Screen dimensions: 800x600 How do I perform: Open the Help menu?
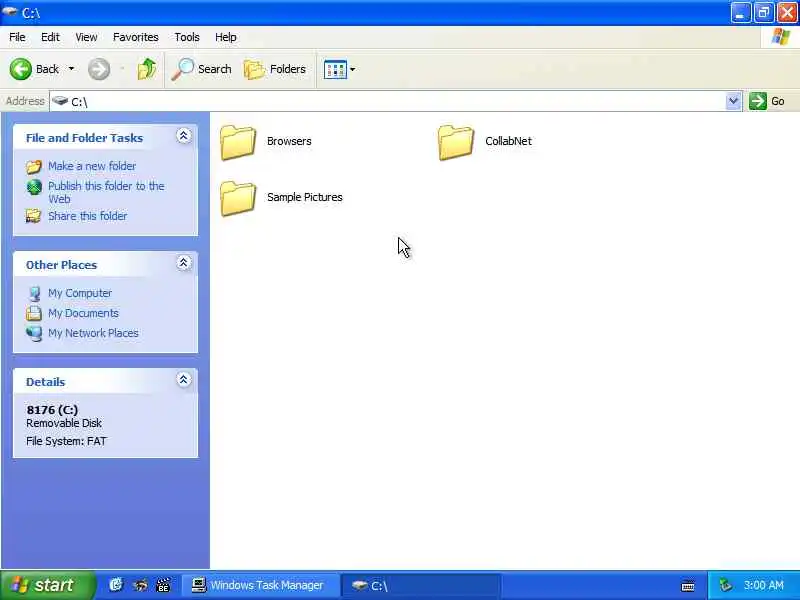226,37
